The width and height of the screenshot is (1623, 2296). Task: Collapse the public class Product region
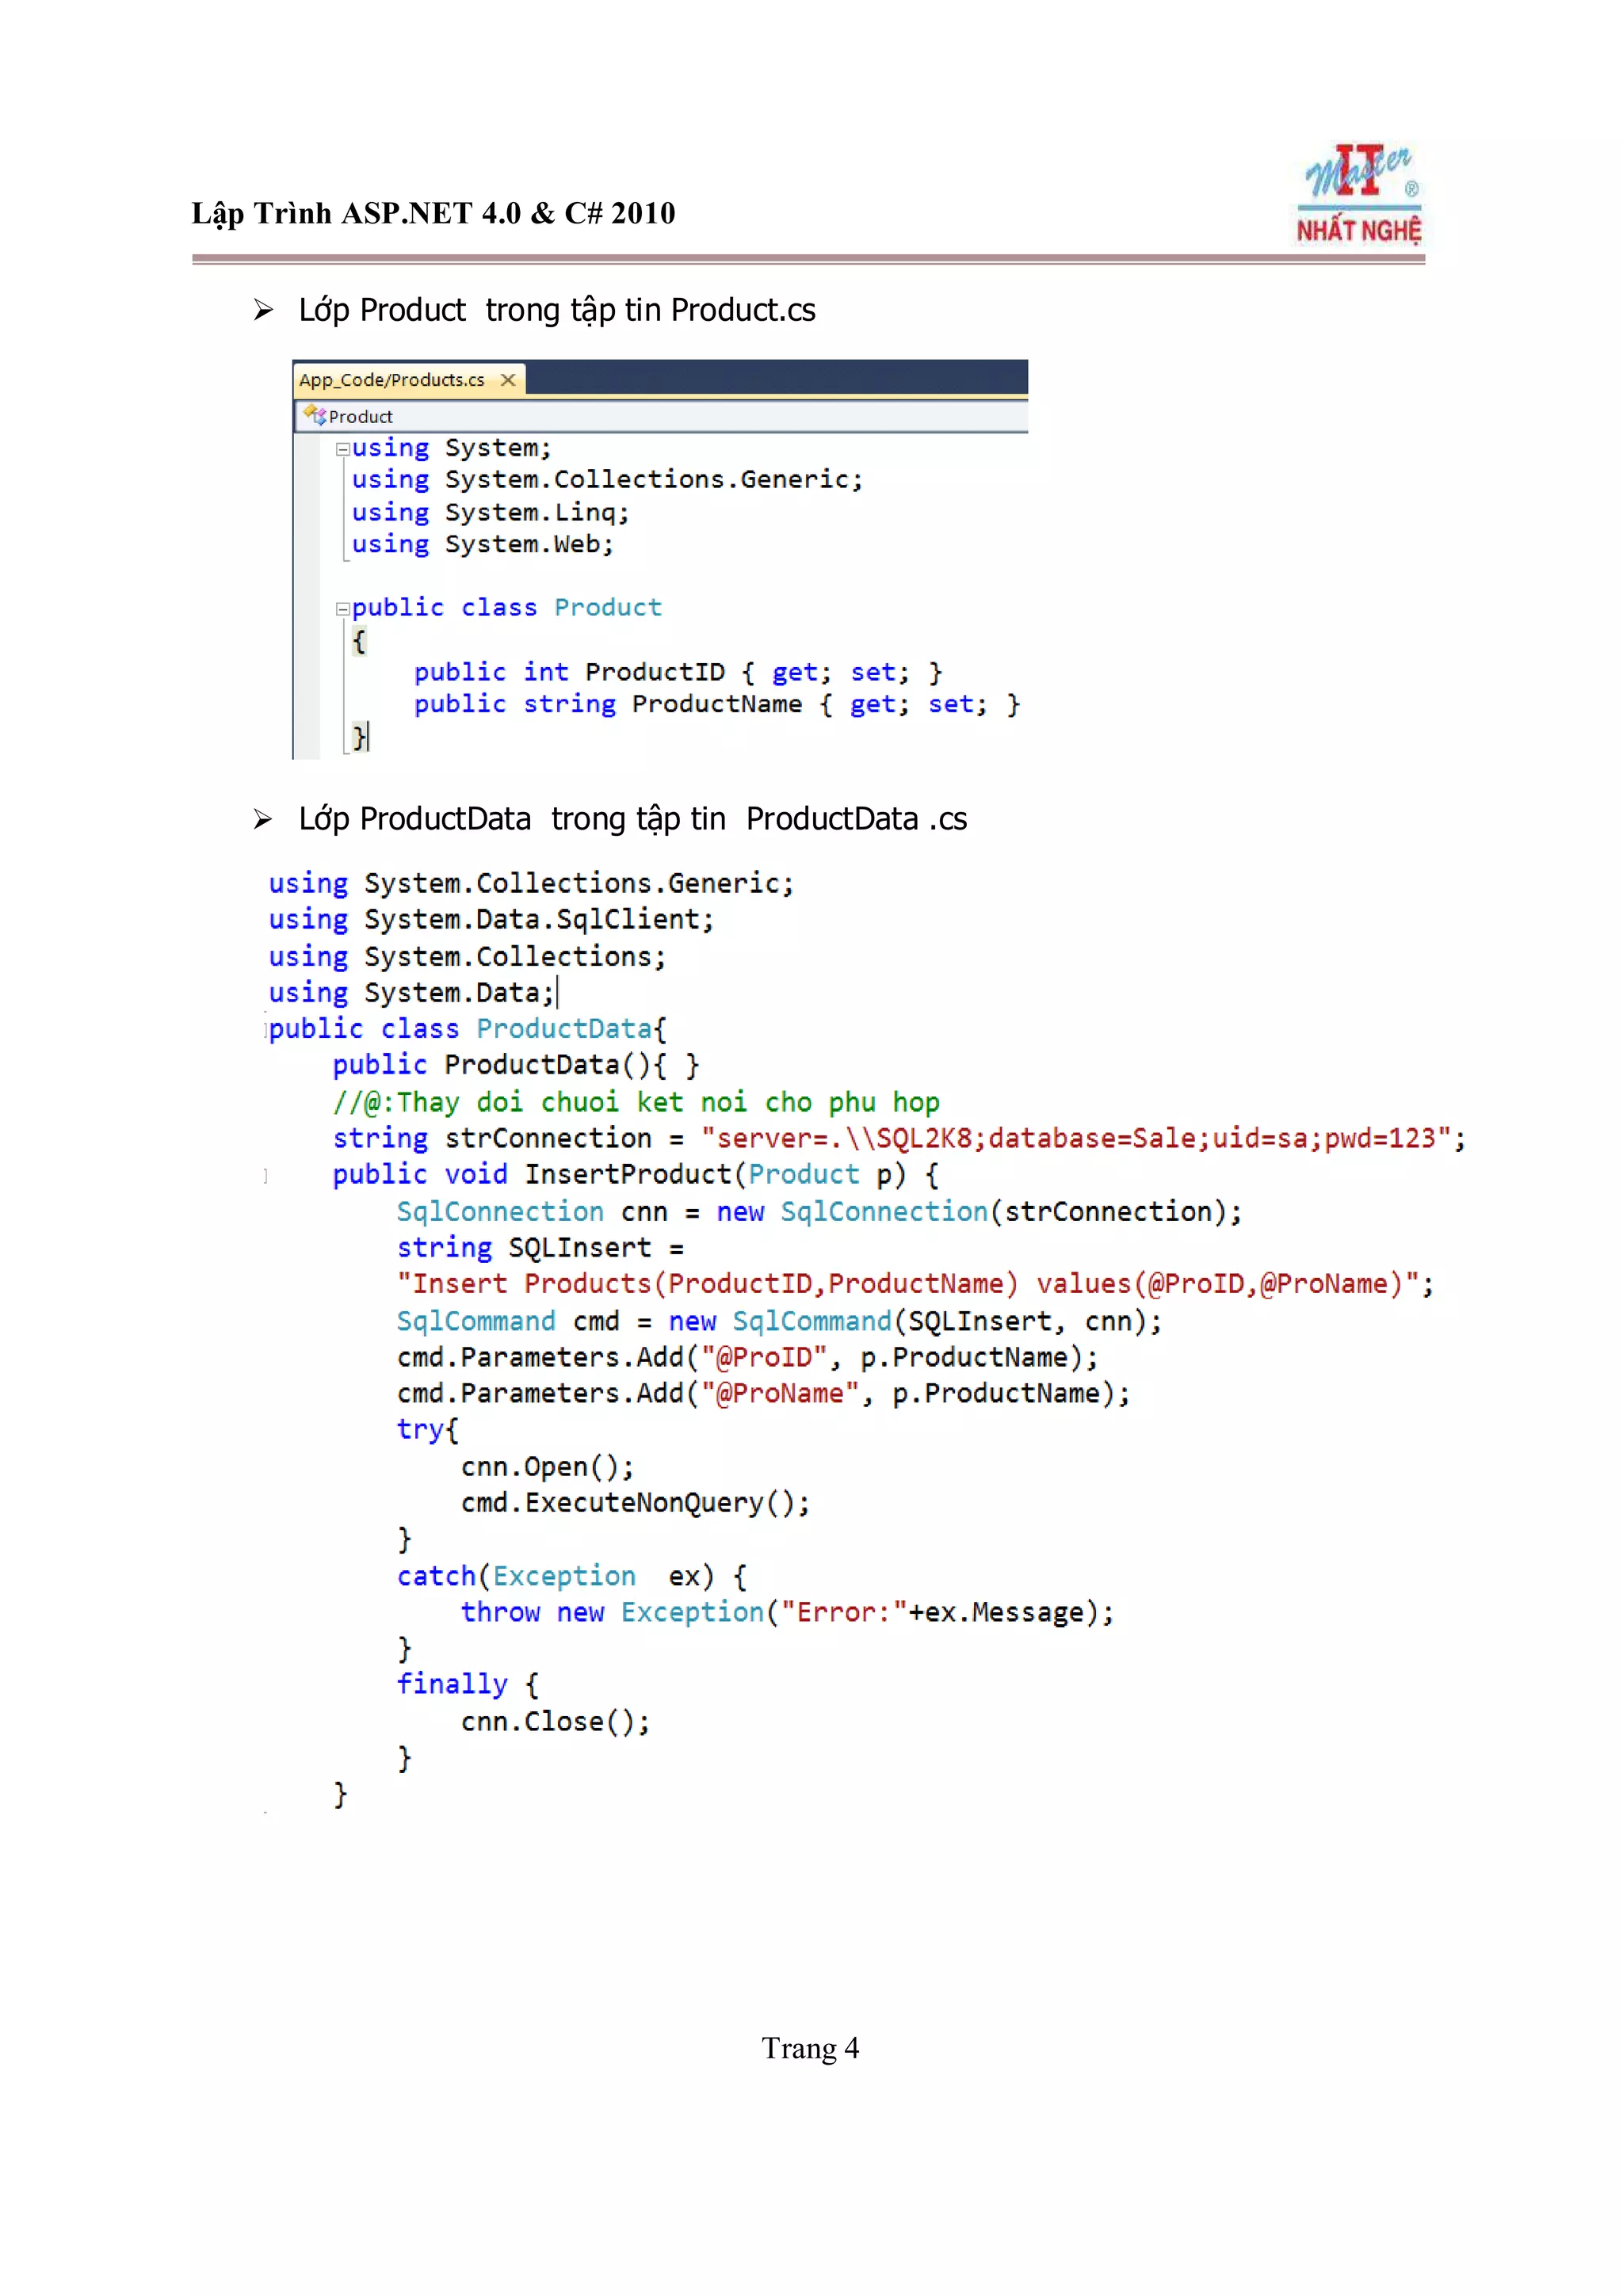click(342, 608)
